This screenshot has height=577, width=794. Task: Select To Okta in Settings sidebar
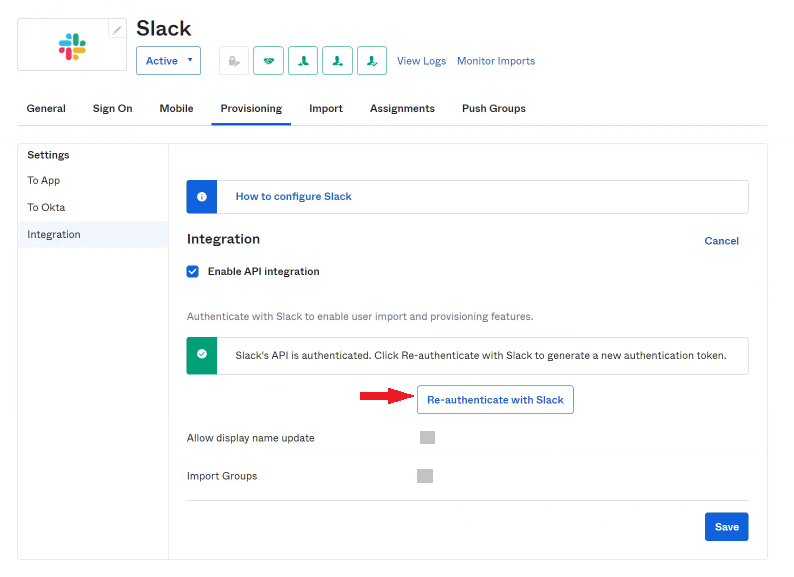click(46, 207)
